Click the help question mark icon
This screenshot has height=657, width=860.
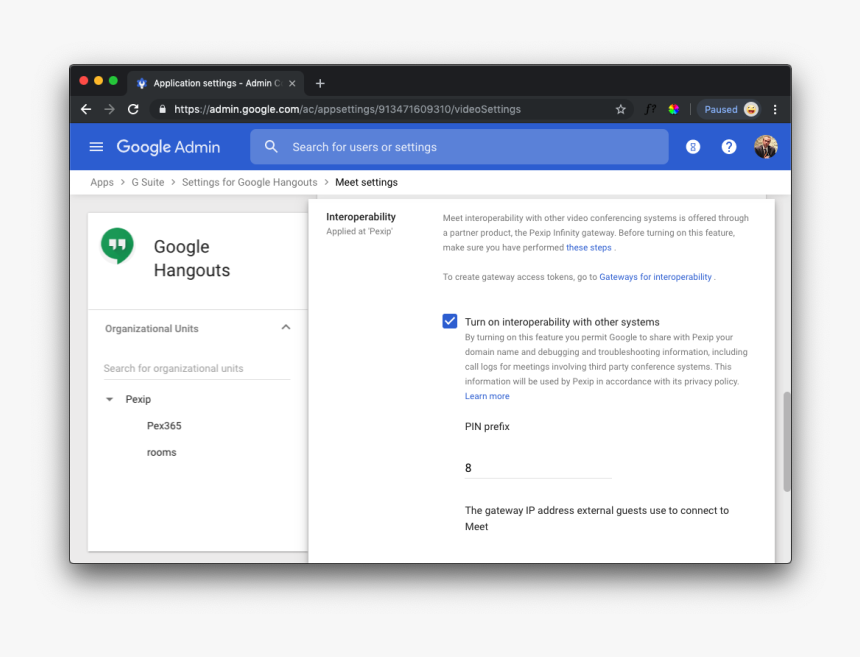coord(729,147)
